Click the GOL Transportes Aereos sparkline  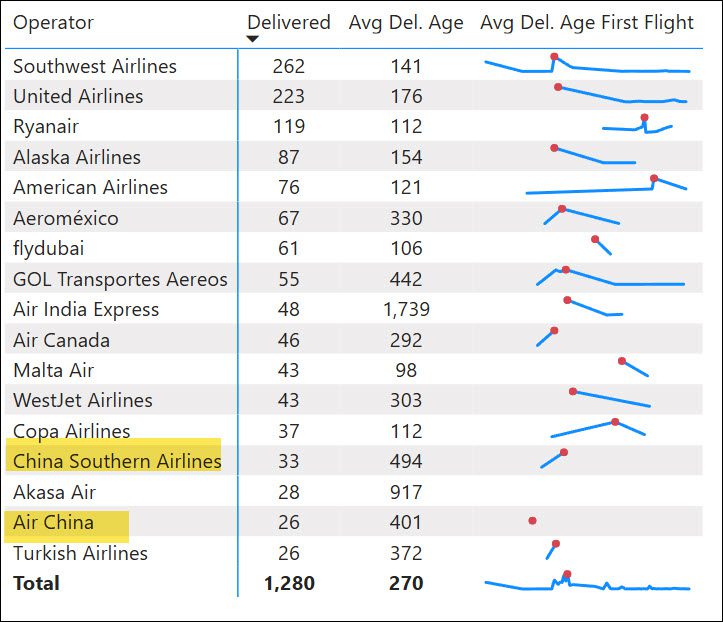coord(610,278)
